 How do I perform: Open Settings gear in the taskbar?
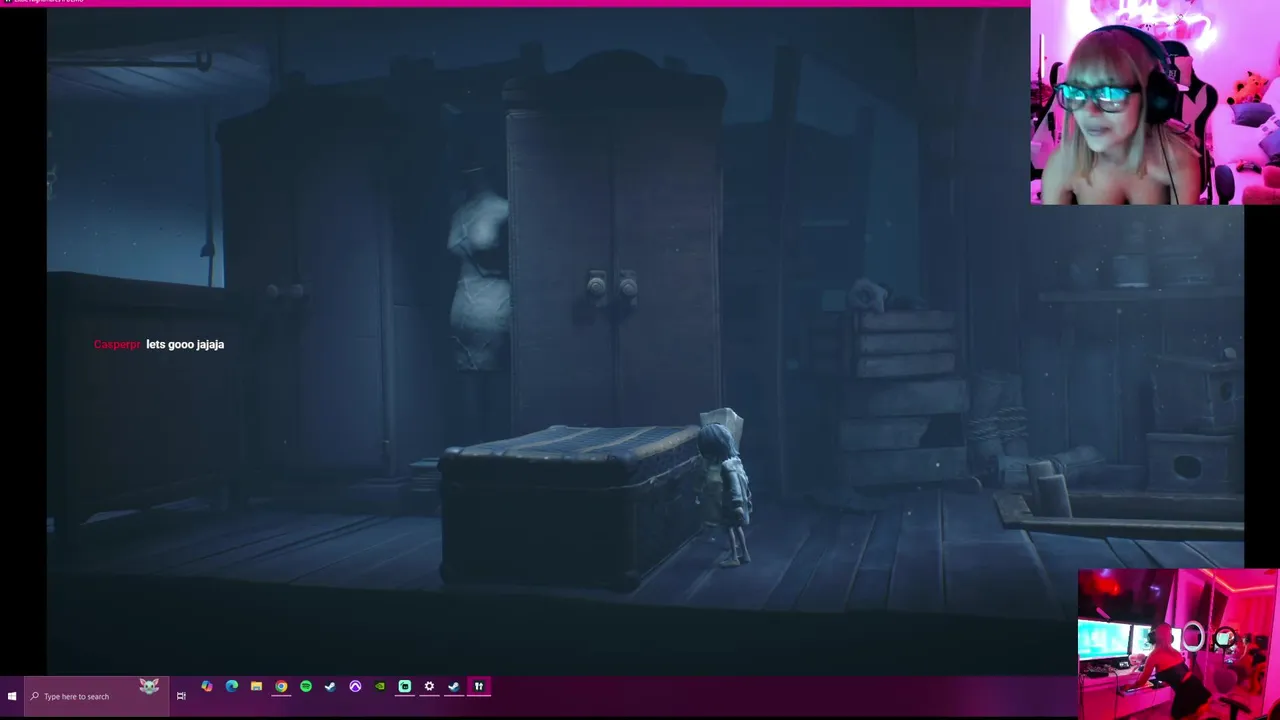click(429, 686)
